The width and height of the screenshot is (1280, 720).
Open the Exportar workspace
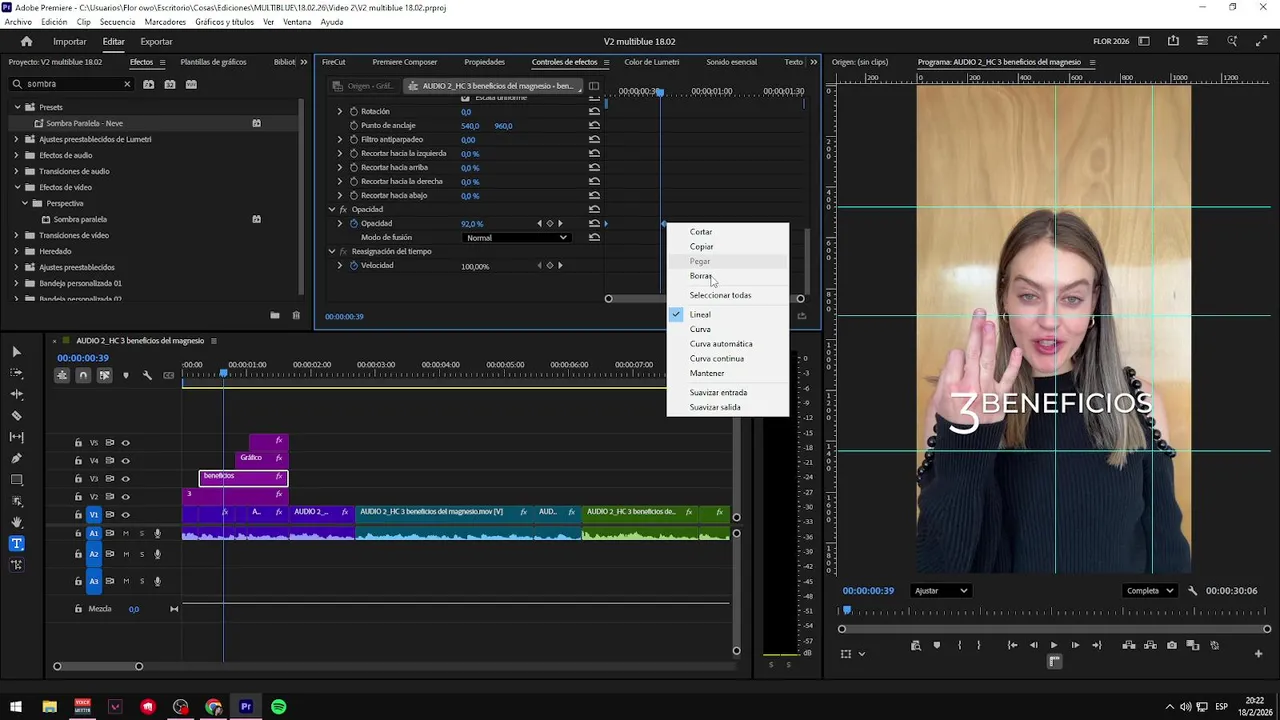point(156,41)
